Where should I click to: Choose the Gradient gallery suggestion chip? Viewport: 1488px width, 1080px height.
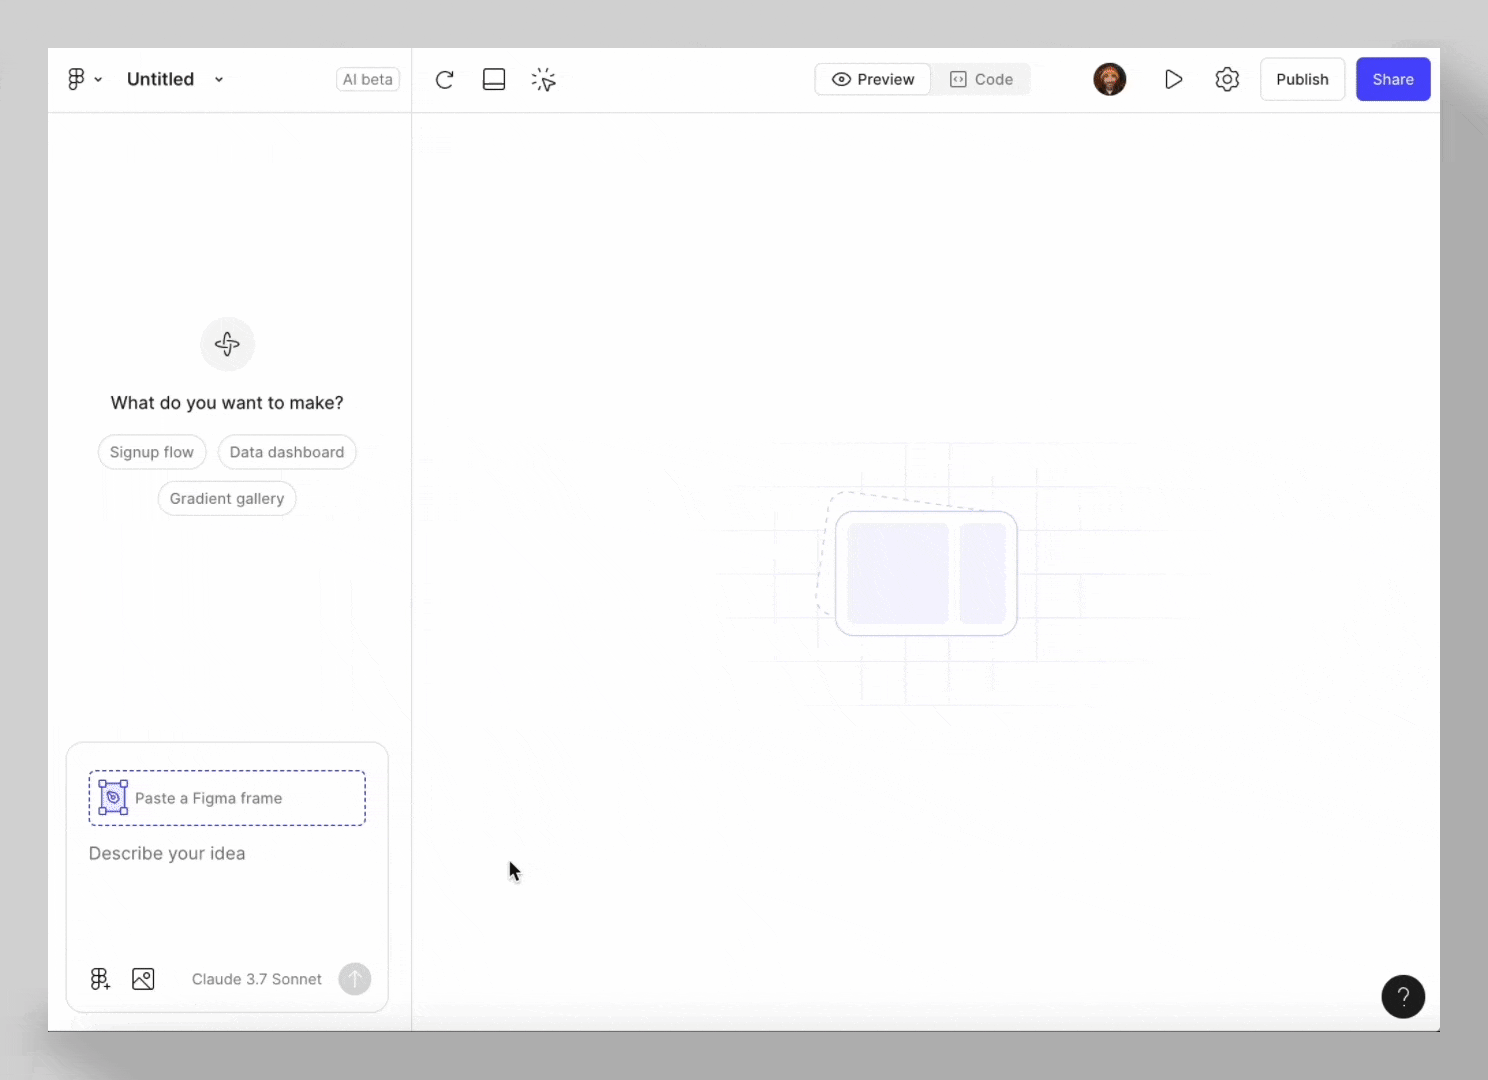point(227,498)
